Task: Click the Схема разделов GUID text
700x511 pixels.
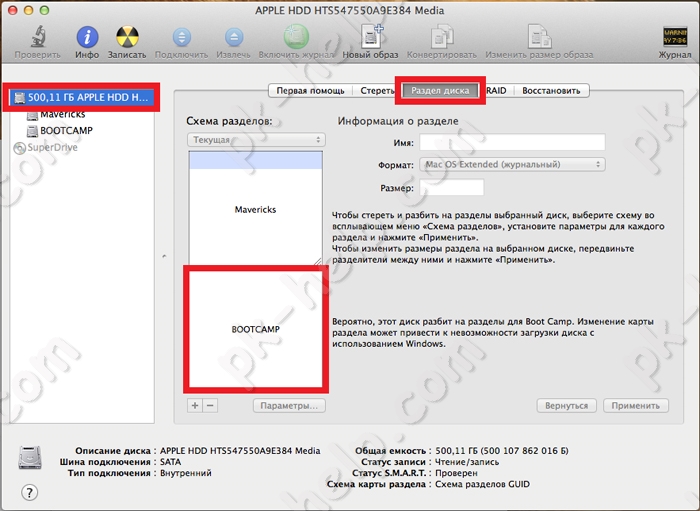Action: pyautogui.click(x=483, y=484)
